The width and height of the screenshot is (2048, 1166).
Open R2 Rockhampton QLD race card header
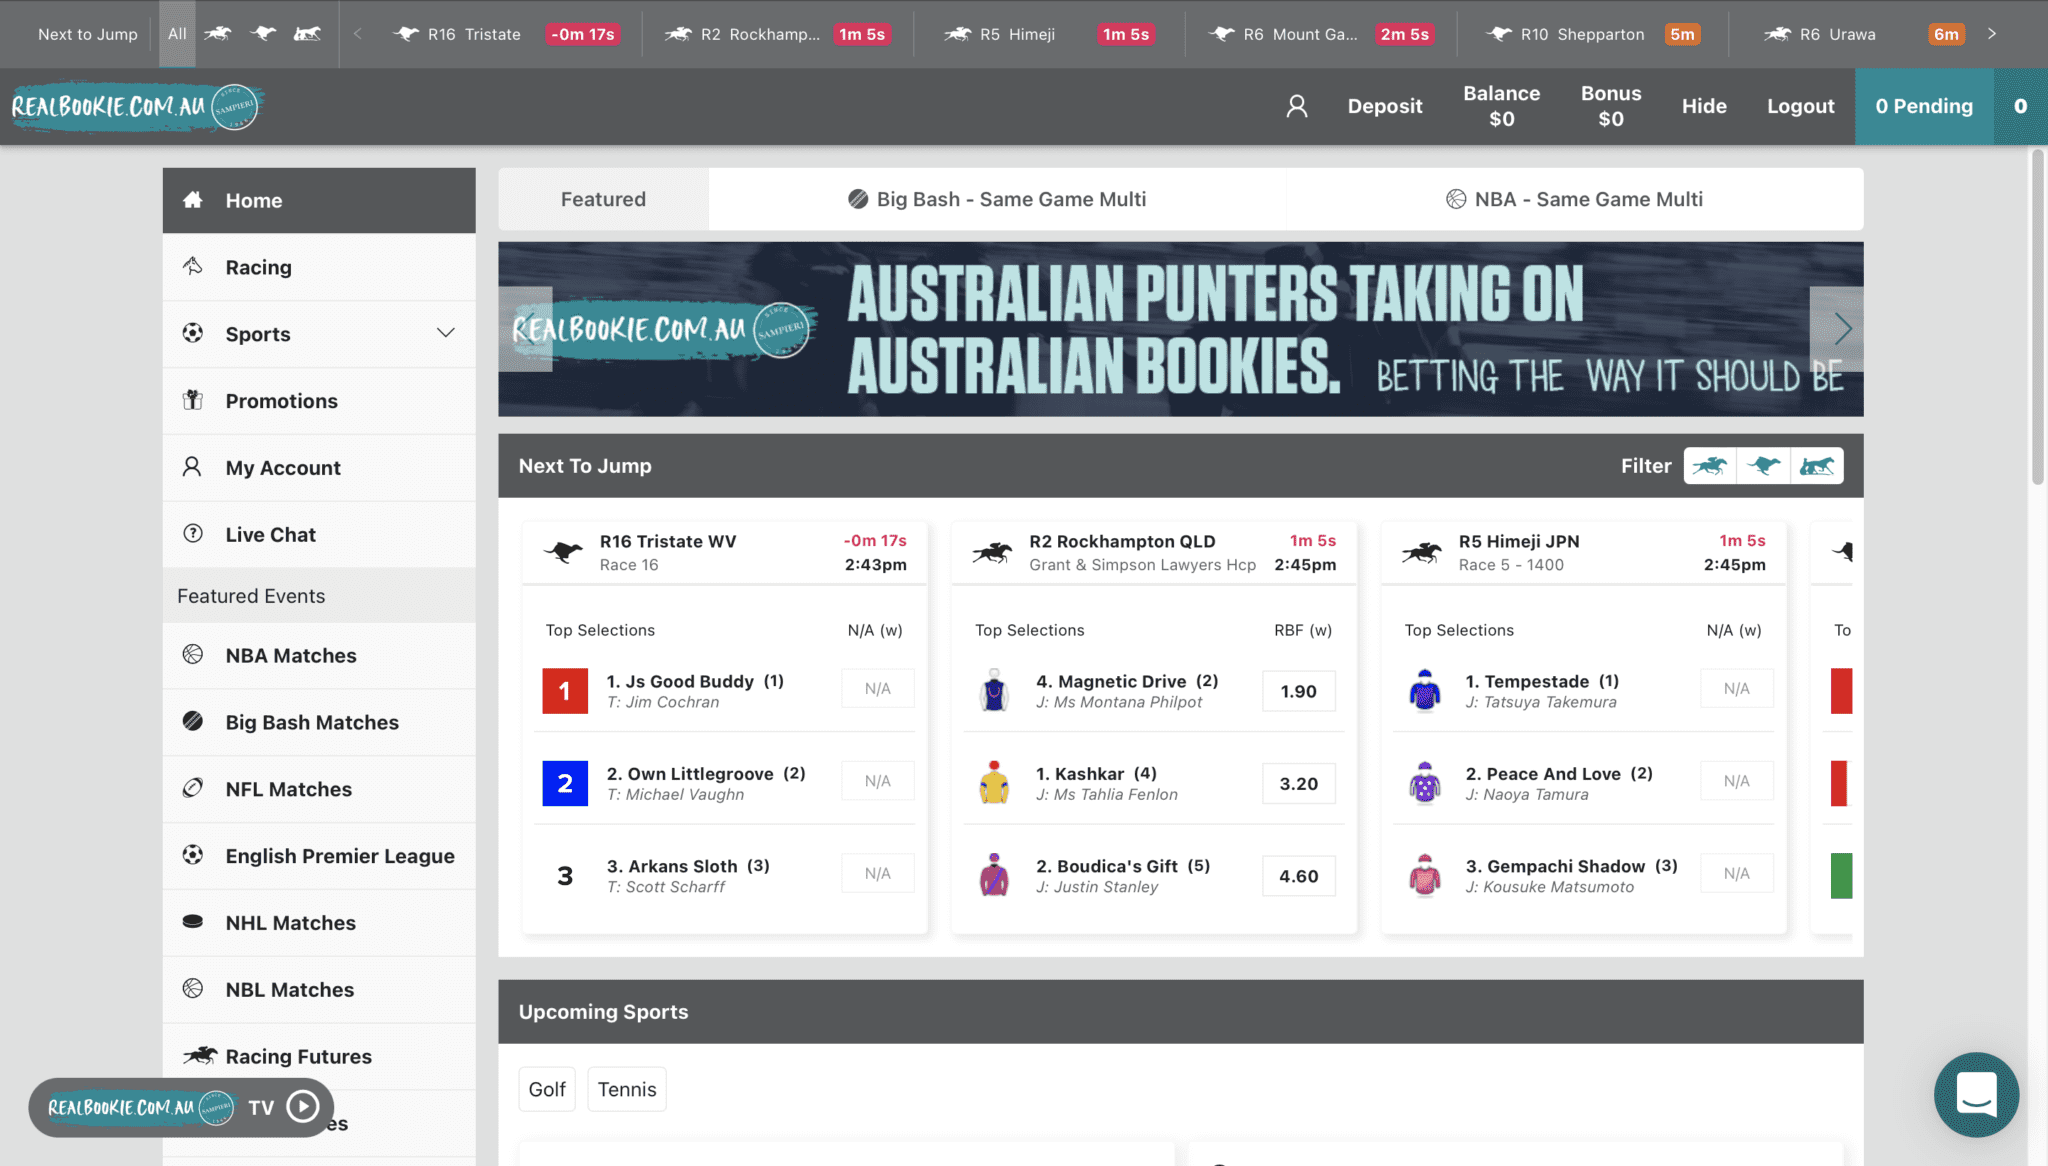pyautogui.click(x=1154, y=552)
